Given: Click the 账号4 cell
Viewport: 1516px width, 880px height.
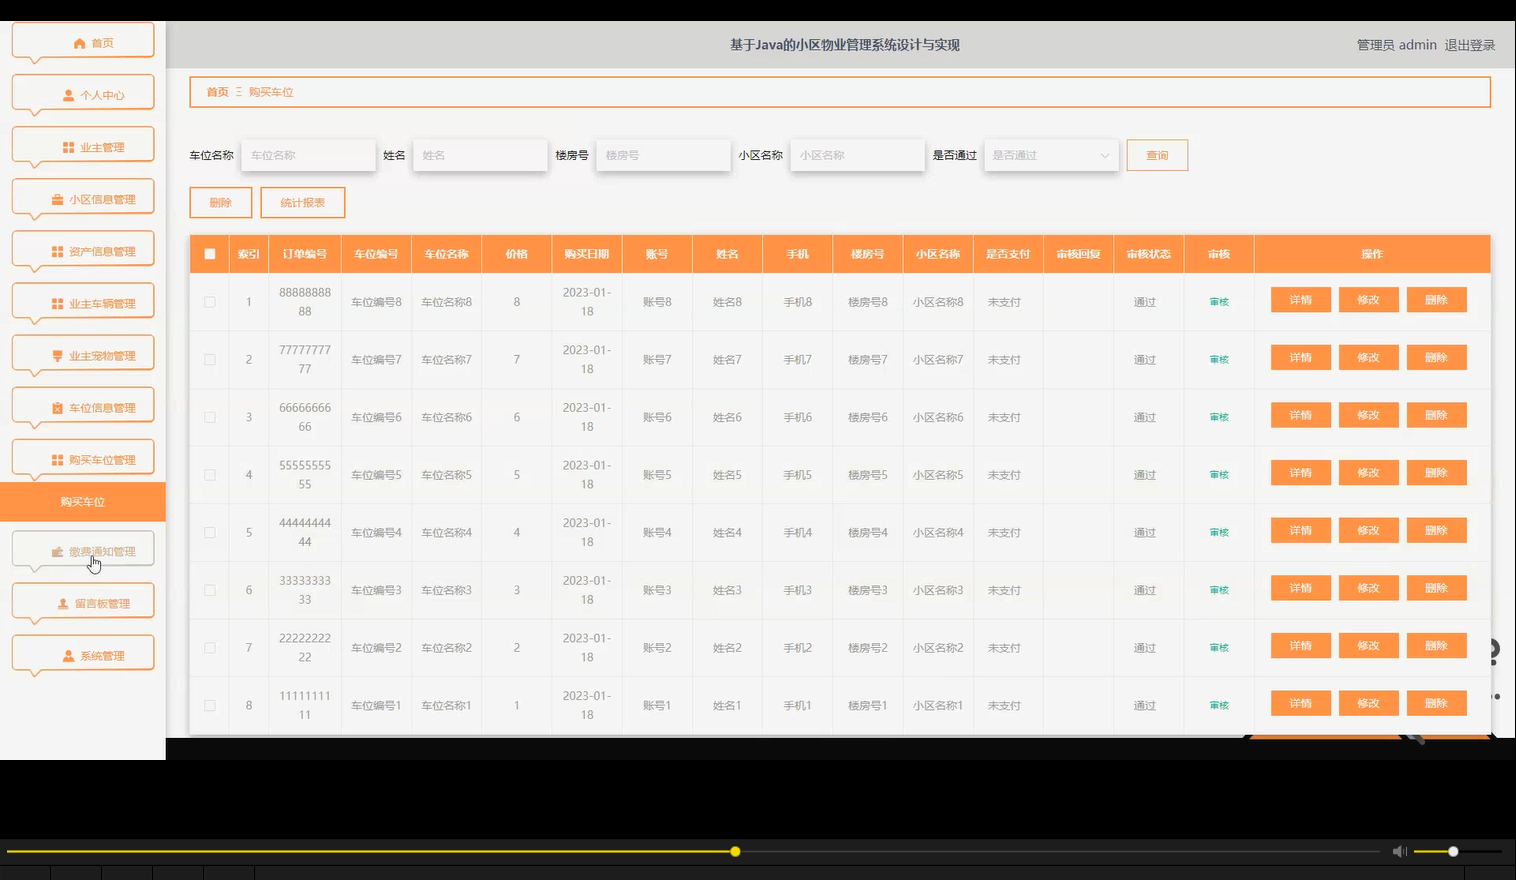Looking at the screenshot, I should coord(657,533).
